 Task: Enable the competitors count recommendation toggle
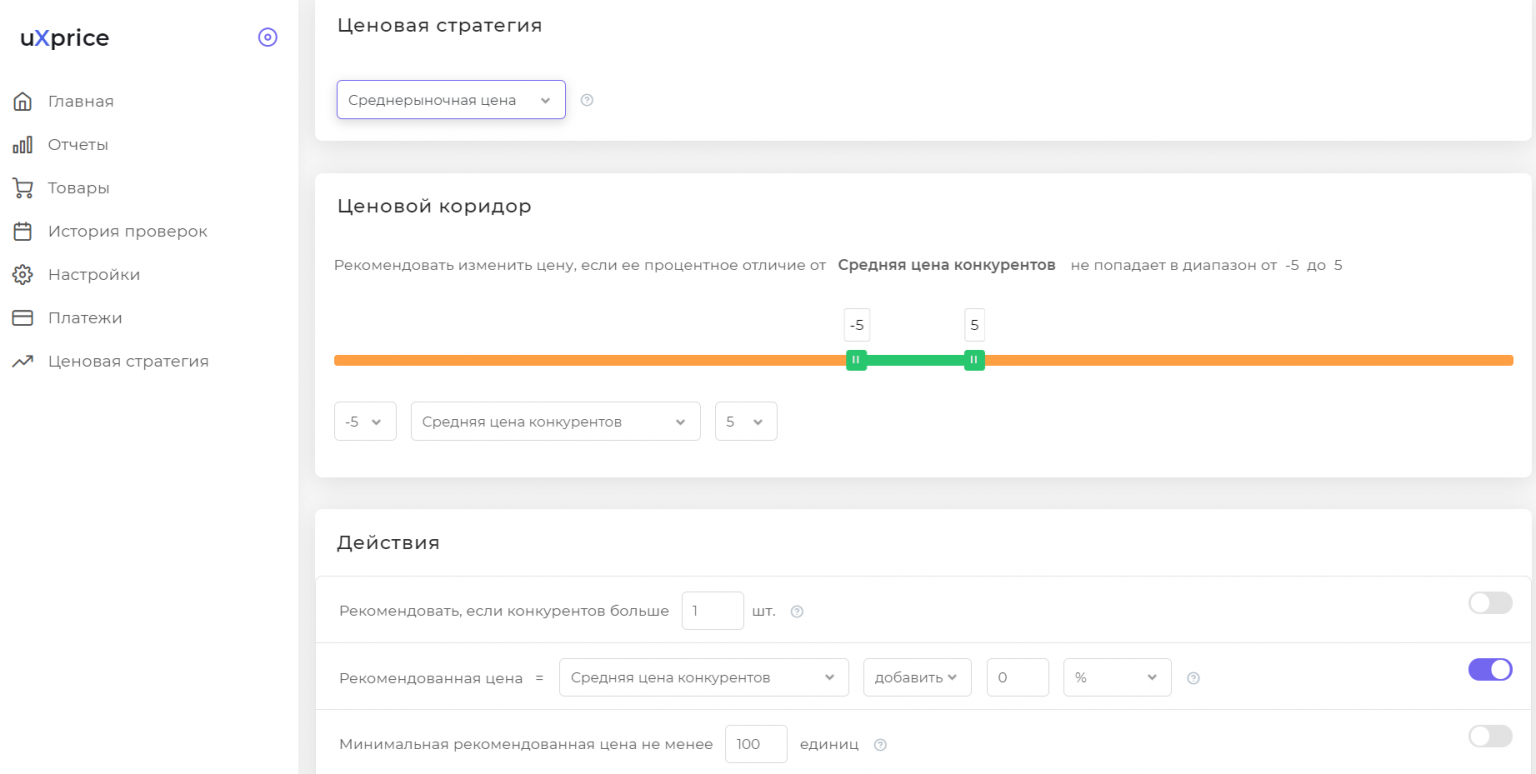click(1489, 603)
